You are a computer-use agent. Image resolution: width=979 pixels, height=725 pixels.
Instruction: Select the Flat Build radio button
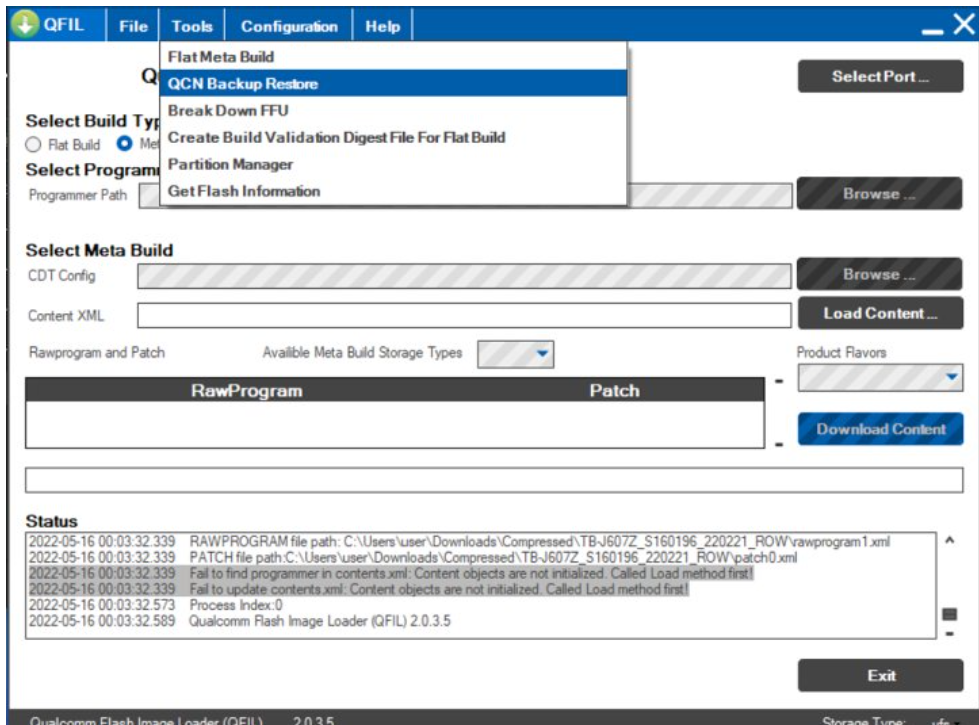pos(33,145)
